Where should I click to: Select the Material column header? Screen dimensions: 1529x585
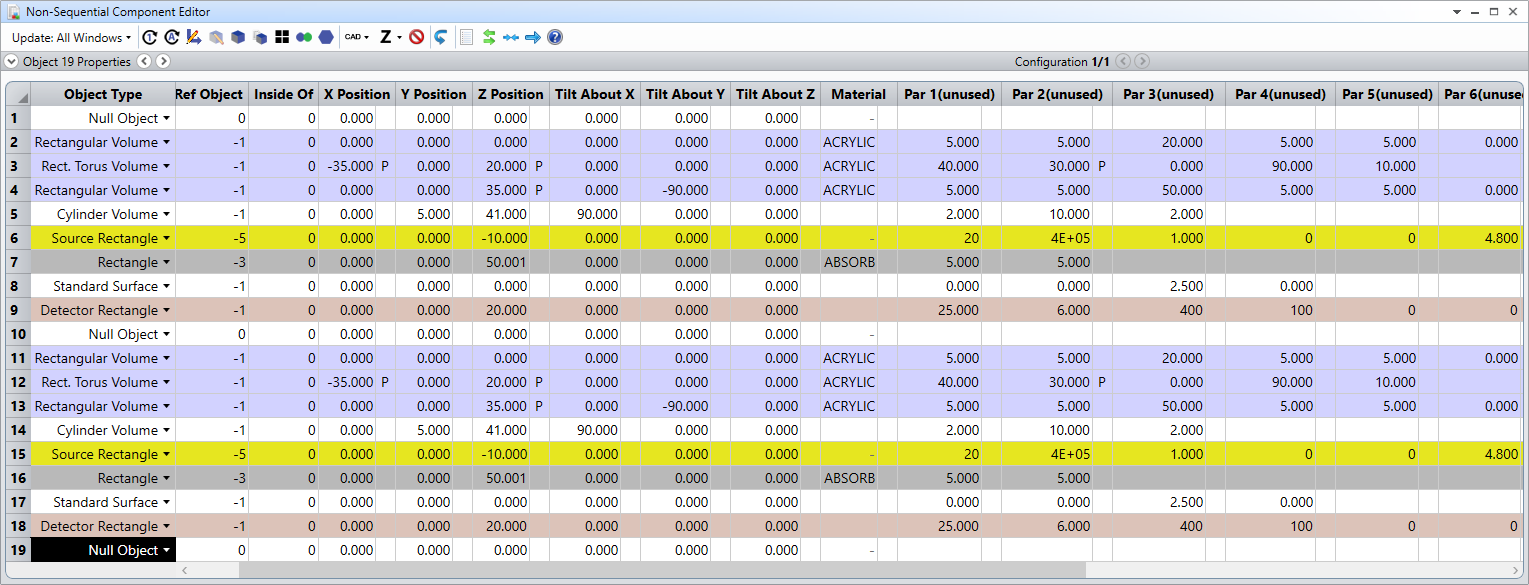[x=858, y=94]
